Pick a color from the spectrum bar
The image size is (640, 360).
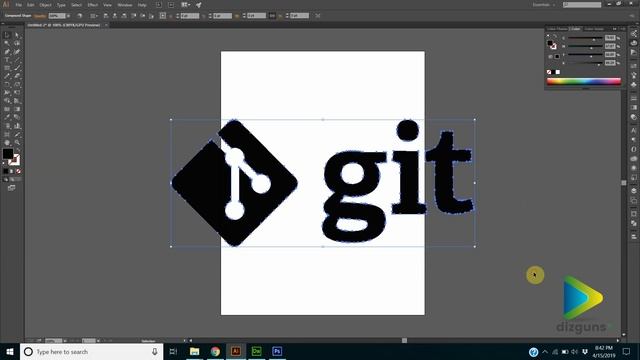point(584,81)
